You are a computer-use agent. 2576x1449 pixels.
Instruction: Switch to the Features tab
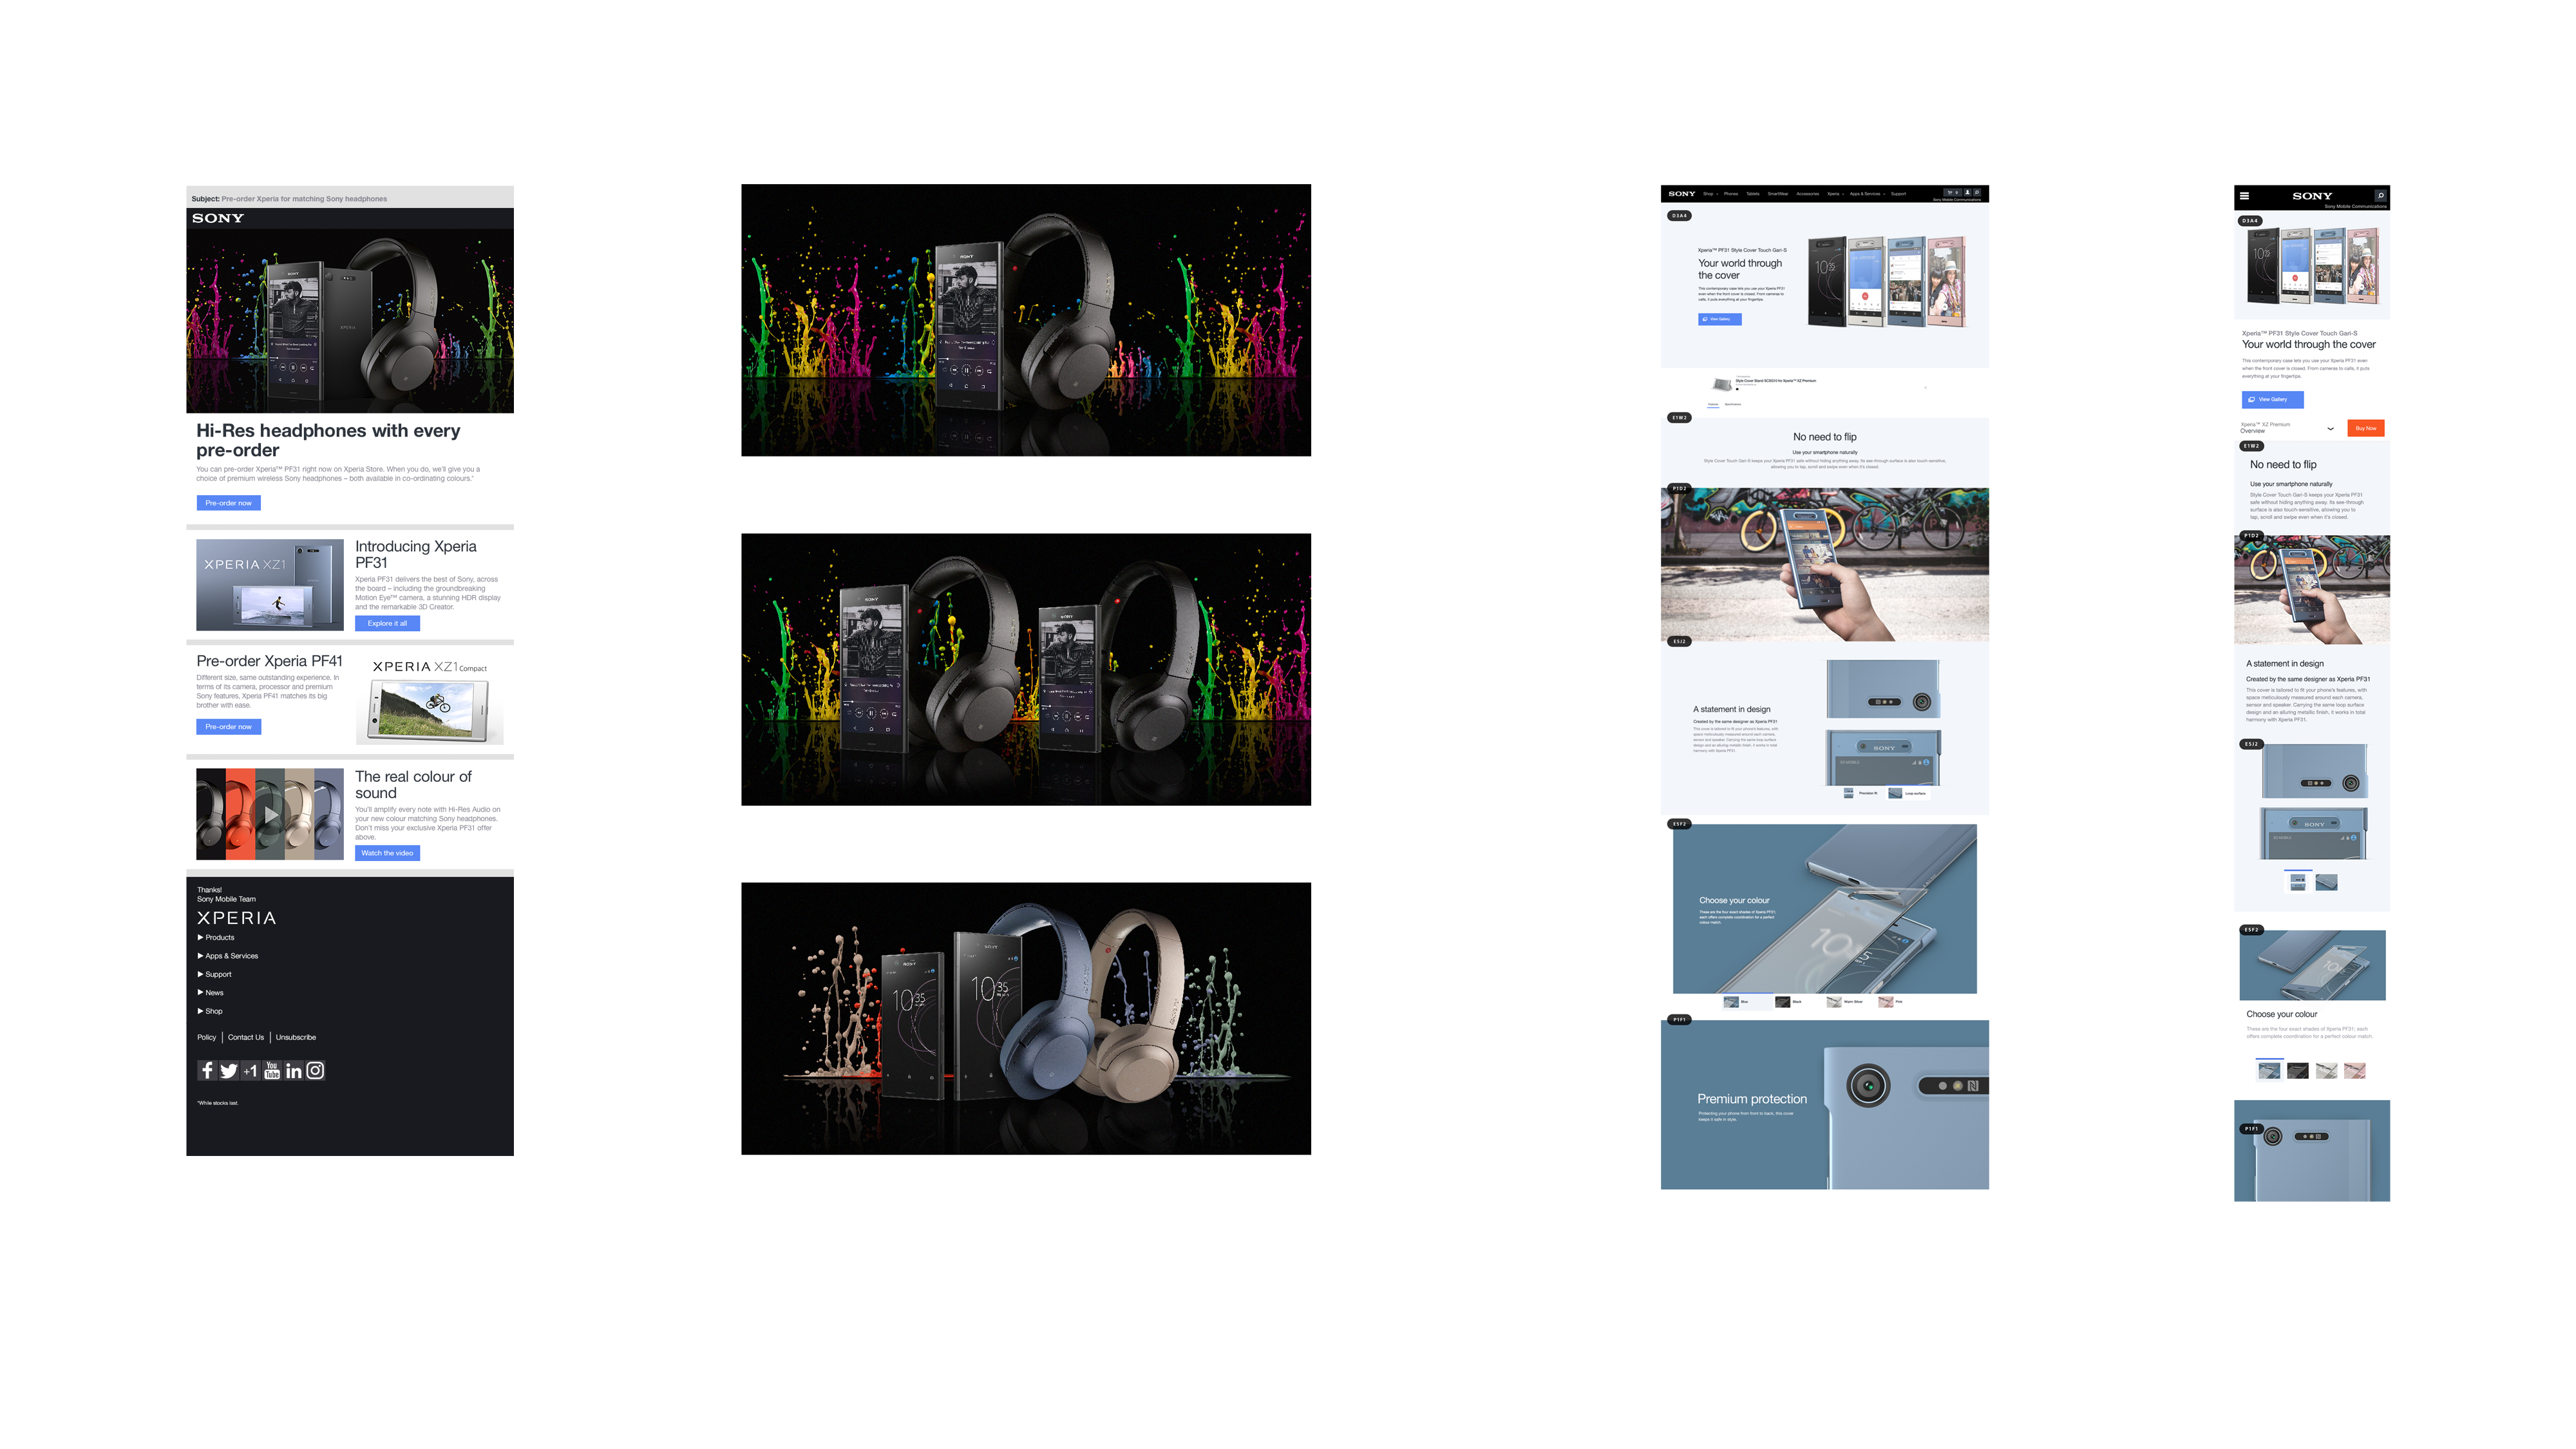click(1713, 405)
